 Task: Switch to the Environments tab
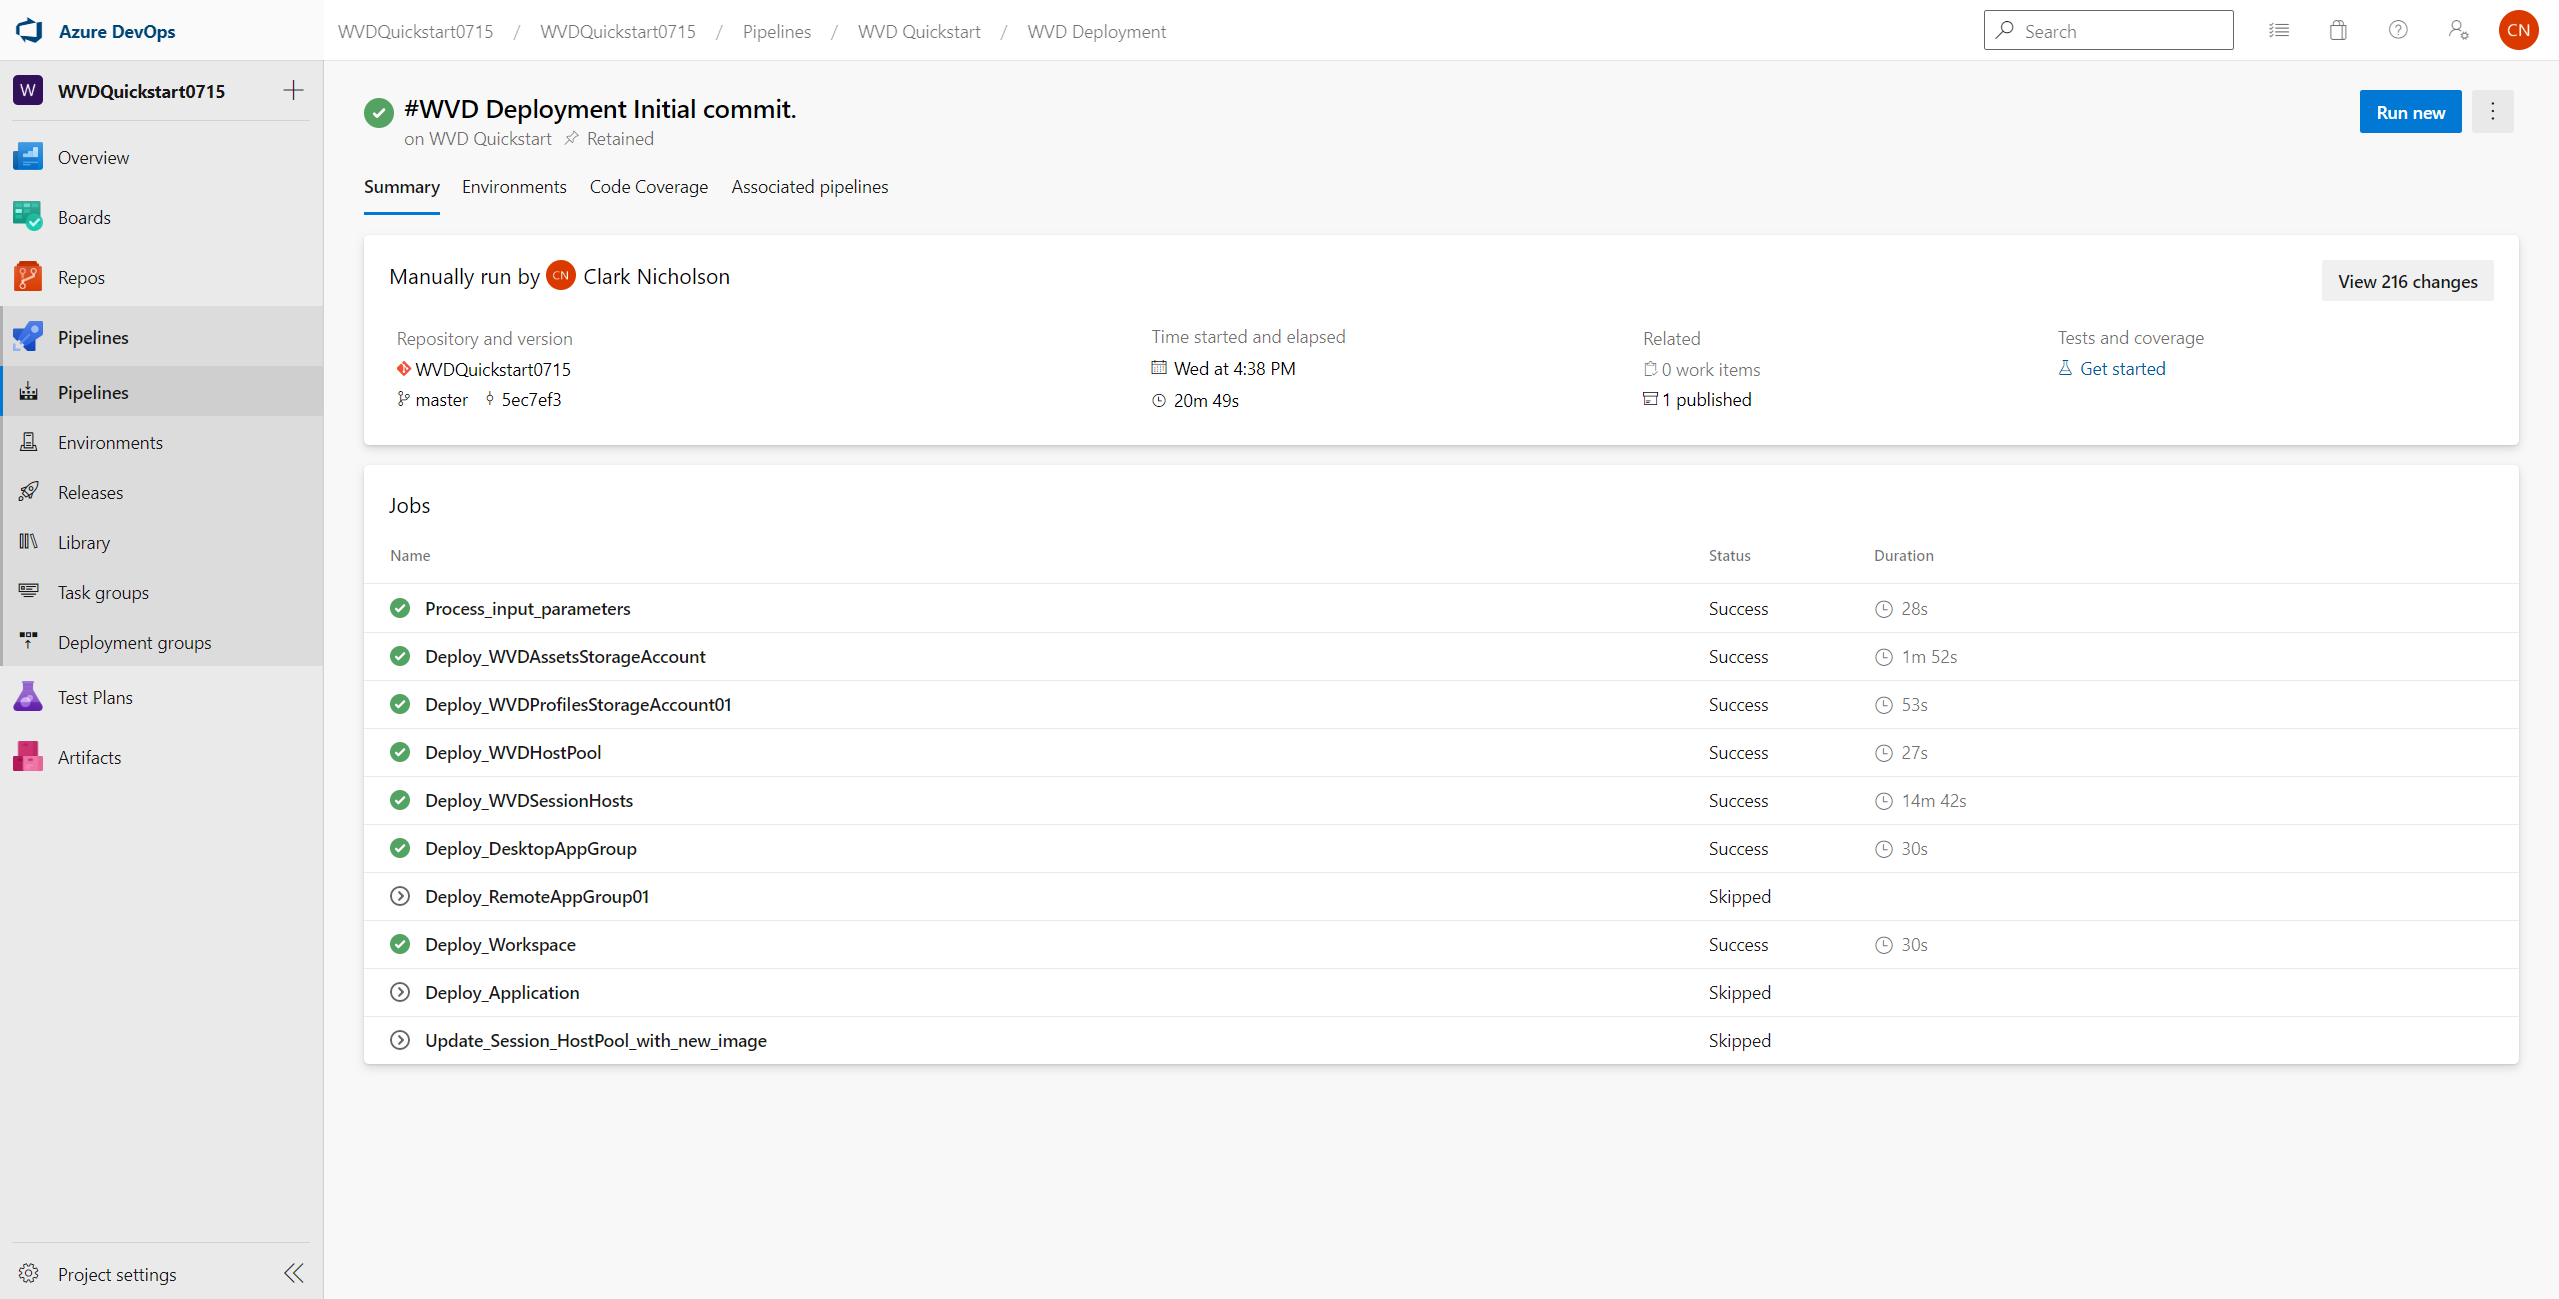(514, 187)
